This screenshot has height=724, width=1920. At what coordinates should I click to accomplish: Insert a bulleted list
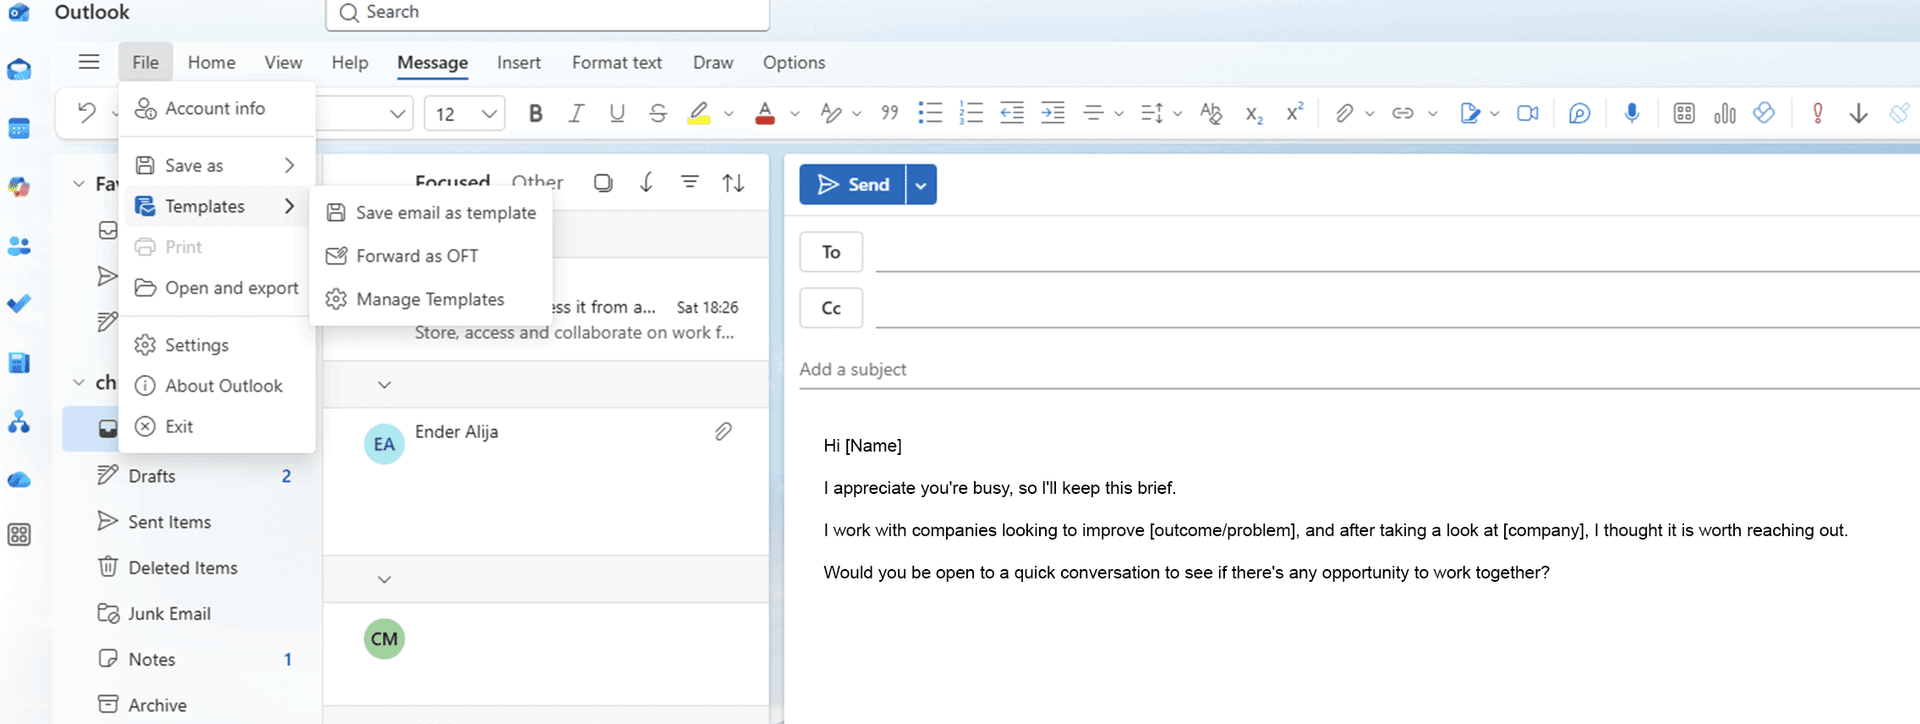(930, 113)
